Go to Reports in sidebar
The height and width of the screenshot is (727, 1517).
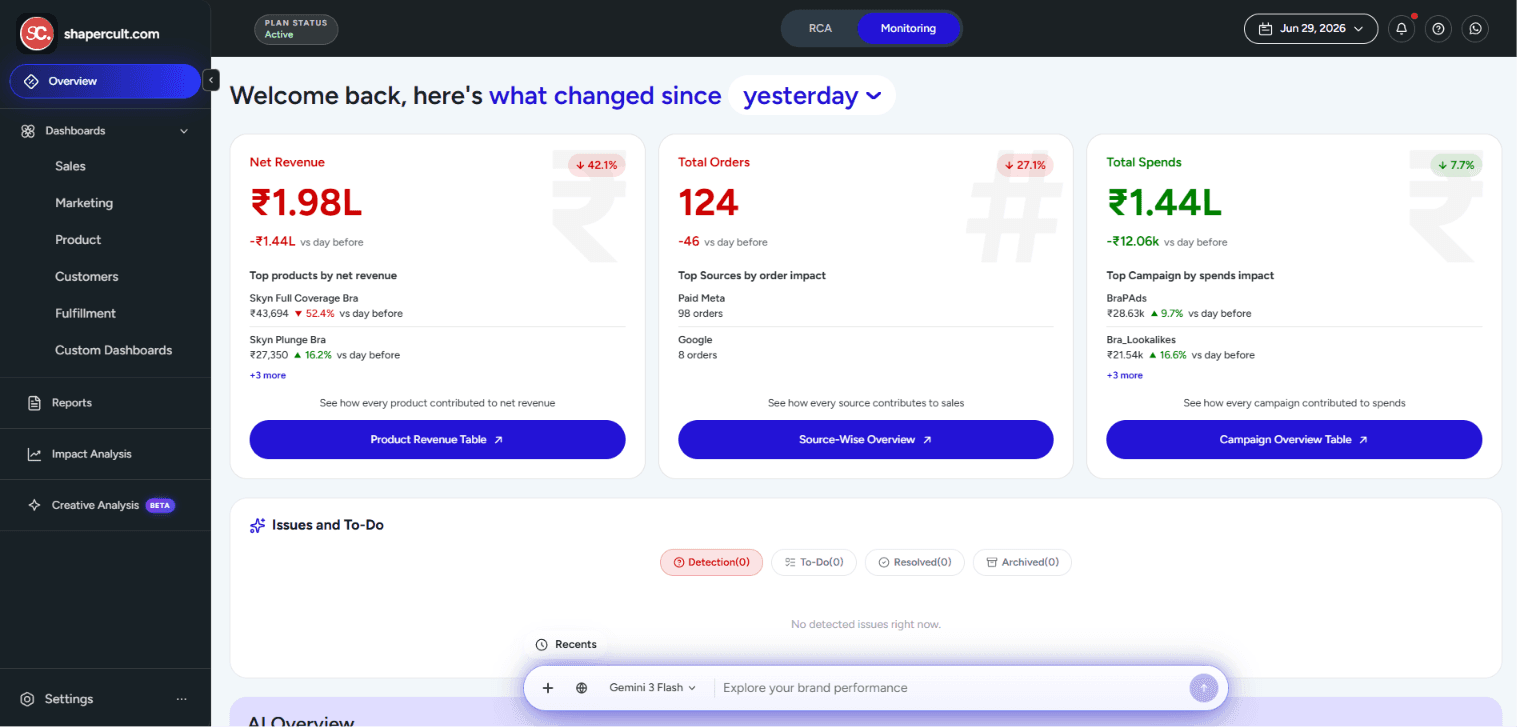tap(72, 403)
